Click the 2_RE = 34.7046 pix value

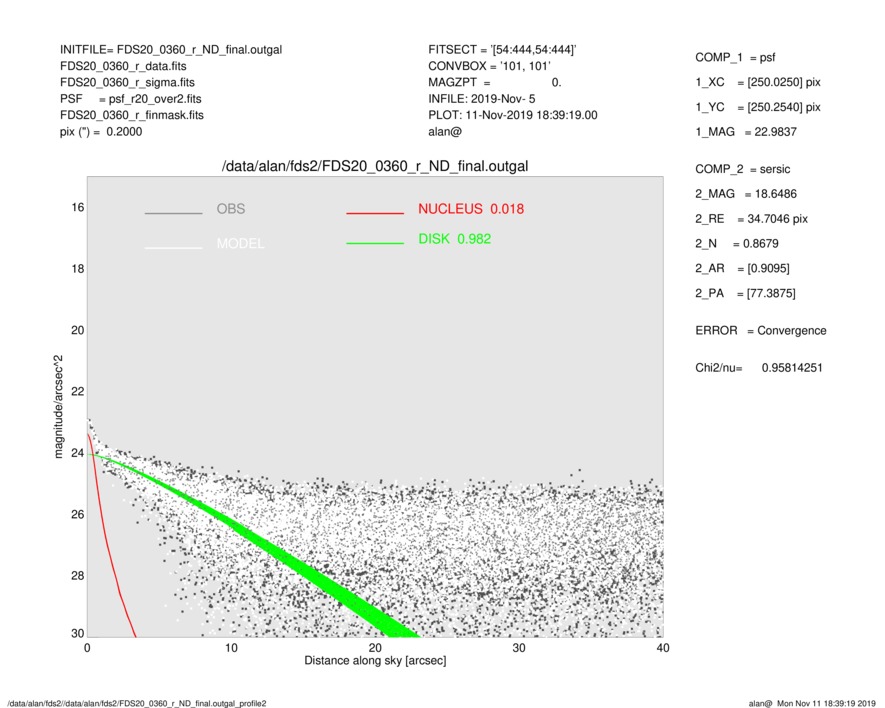point(751,219)
